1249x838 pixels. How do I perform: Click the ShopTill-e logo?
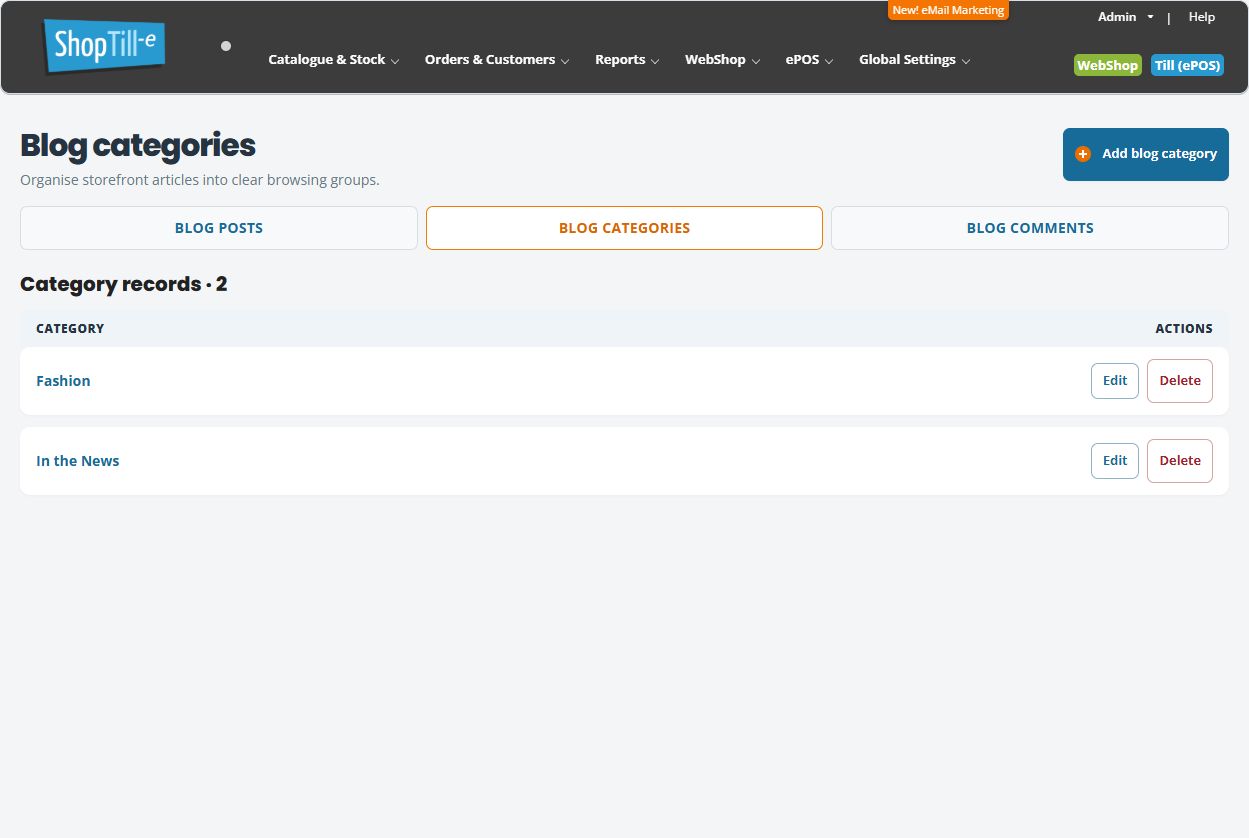click(x=104, y=46)
